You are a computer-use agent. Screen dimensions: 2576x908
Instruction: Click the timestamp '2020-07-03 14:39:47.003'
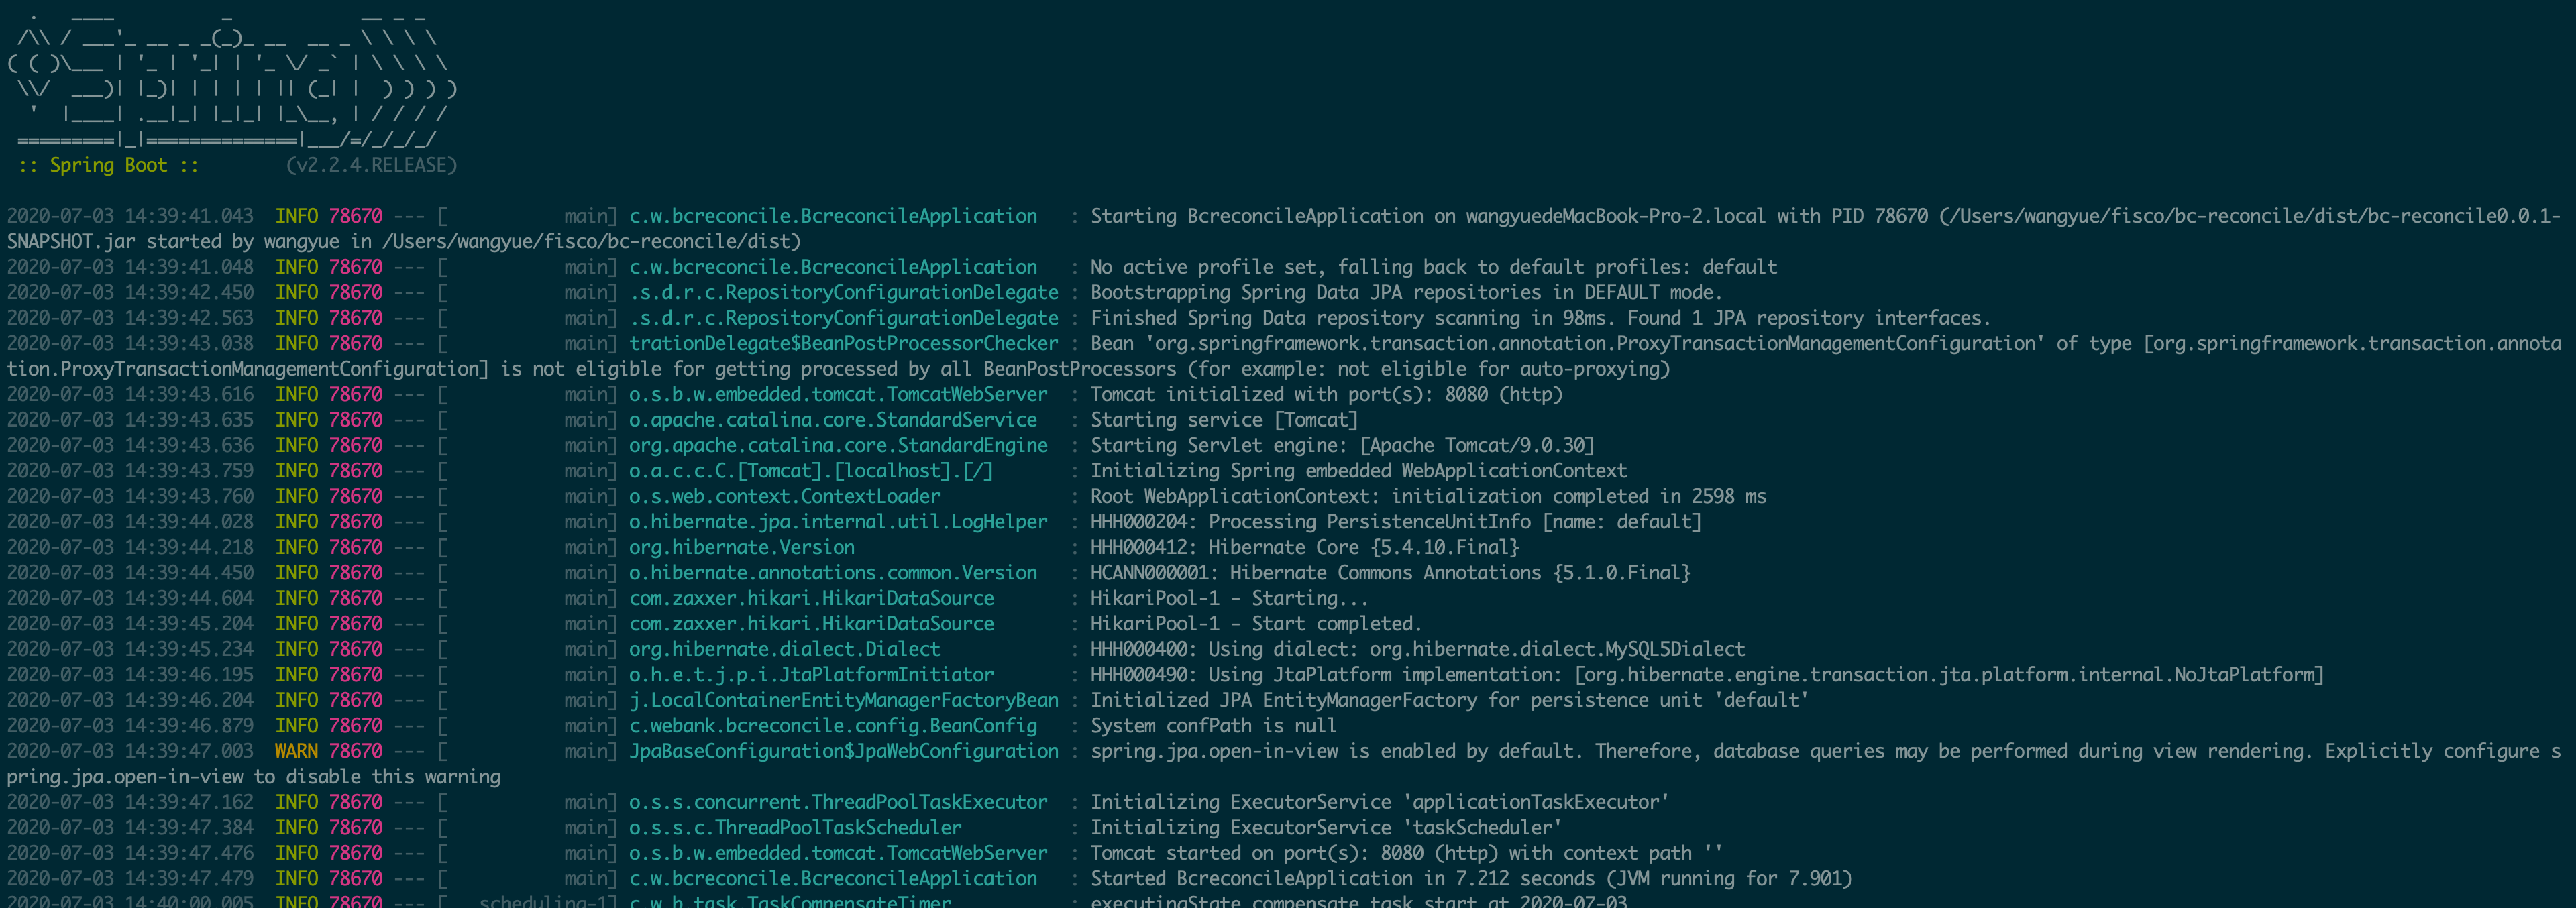click(x=130, y=751)
